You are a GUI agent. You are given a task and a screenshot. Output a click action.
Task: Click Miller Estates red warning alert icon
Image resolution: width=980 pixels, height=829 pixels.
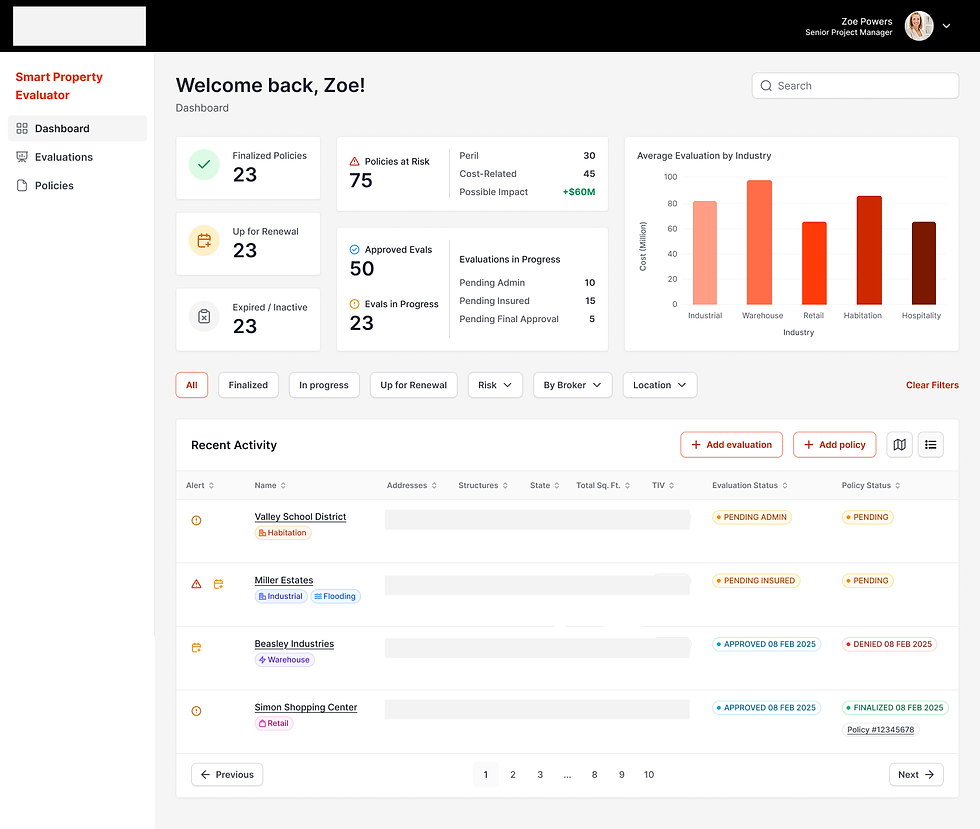coord(196,584)
